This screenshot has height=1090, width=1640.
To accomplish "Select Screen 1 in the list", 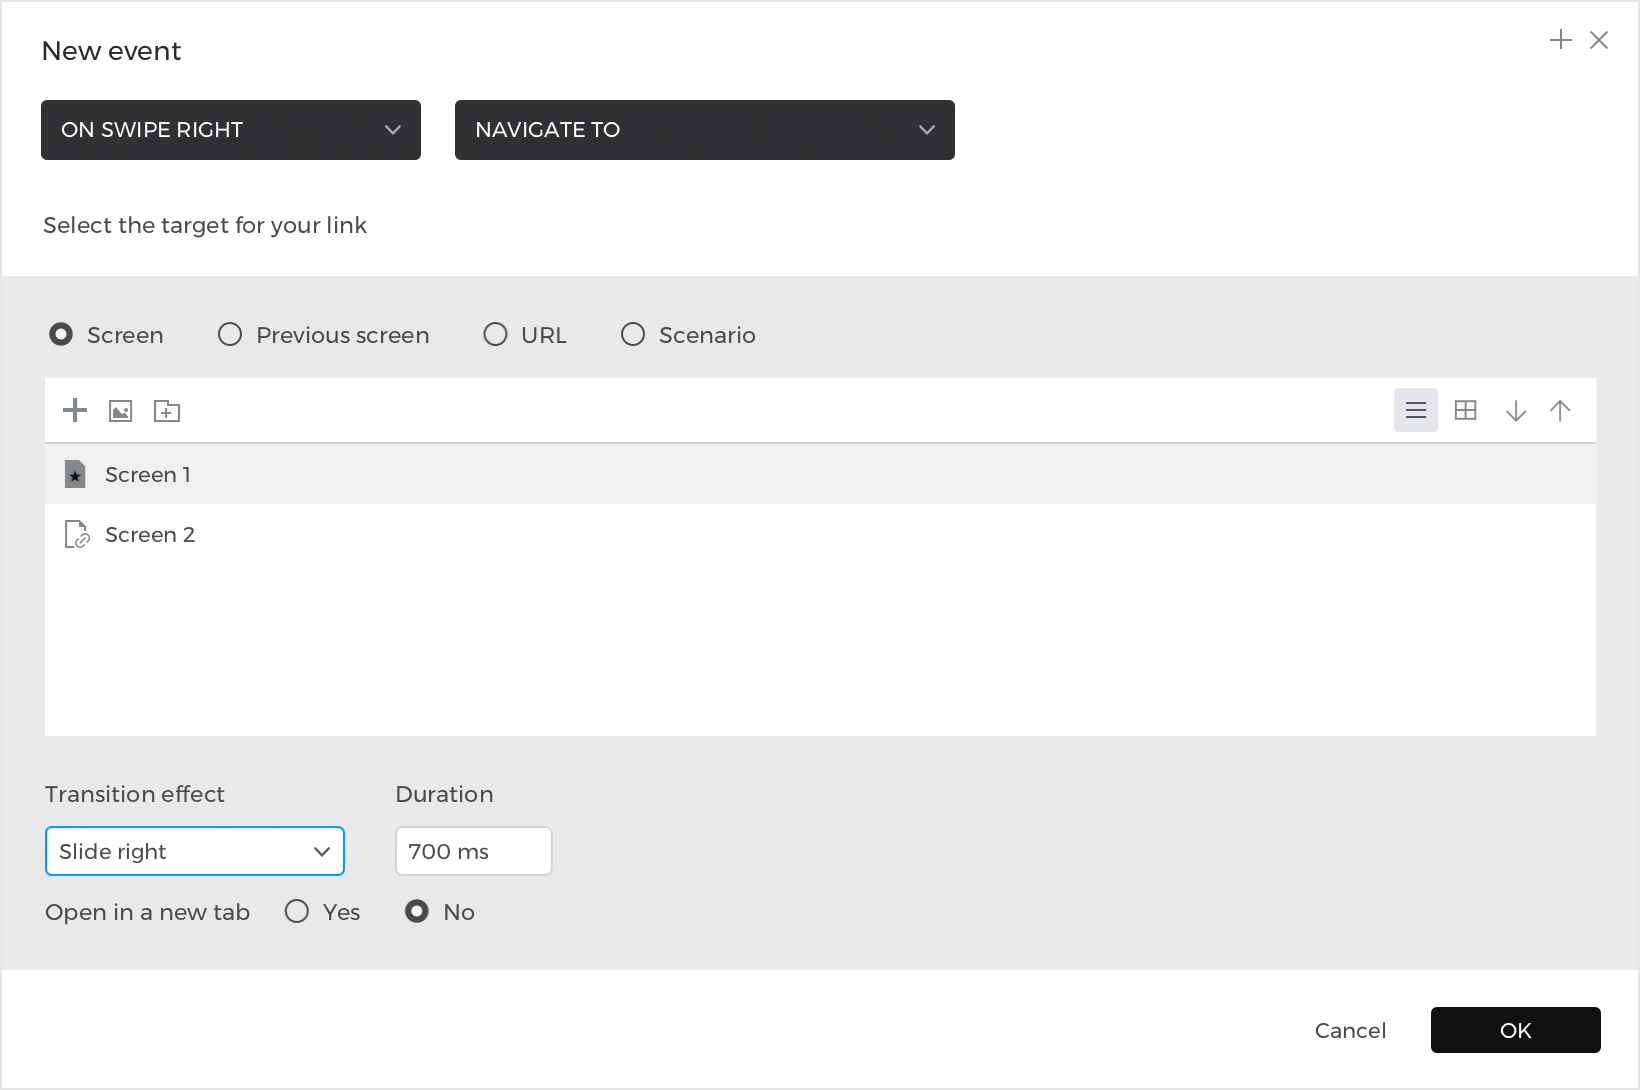I will pos(148,475).
